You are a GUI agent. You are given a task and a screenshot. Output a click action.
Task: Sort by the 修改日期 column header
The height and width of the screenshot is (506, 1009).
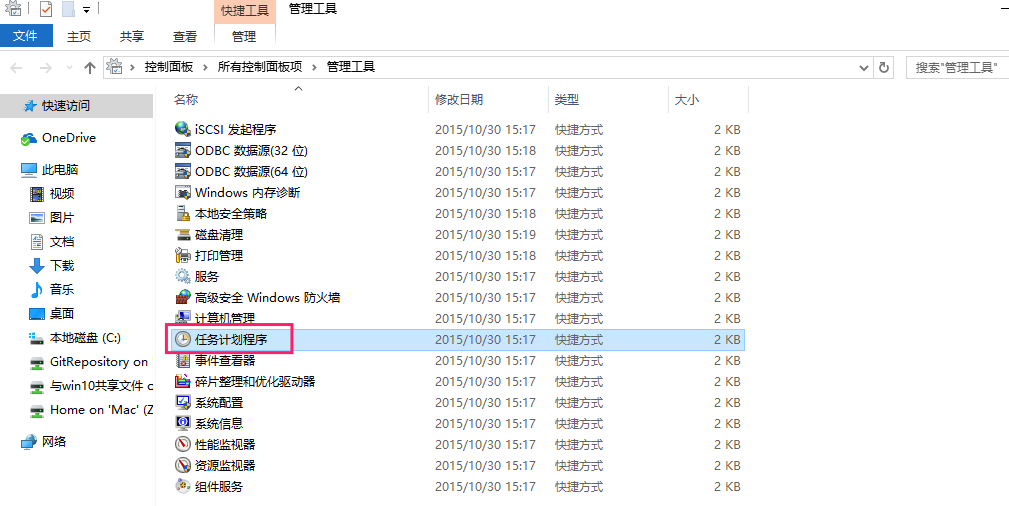tap(459, 99)
